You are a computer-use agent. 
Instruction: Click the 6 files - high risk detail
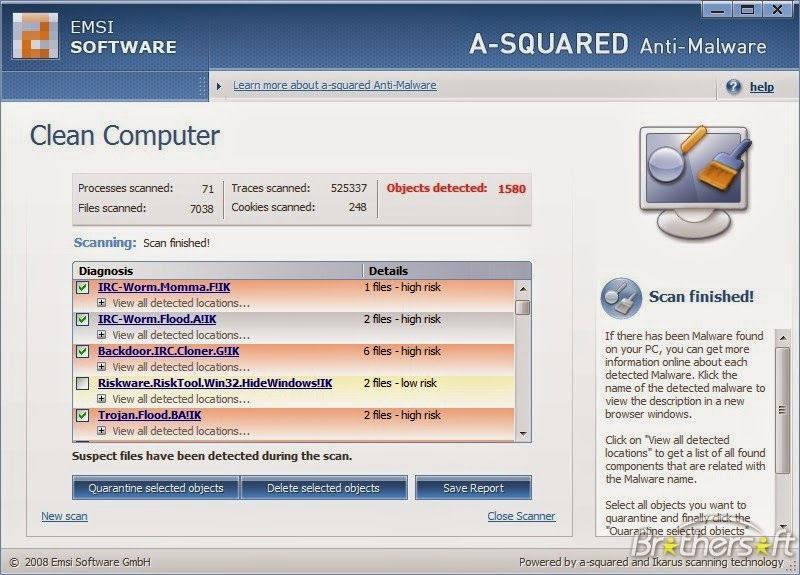402,352
